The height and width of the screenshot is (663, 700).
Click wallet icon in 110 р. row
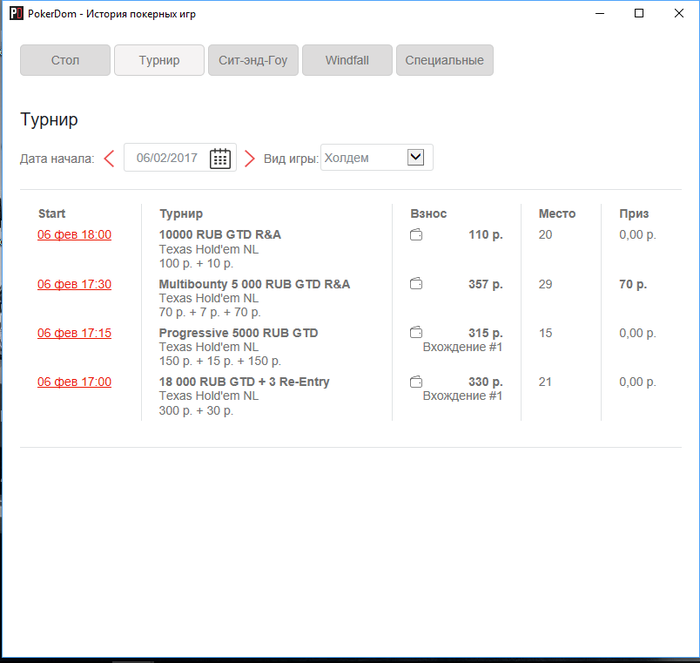pos(416,234)
